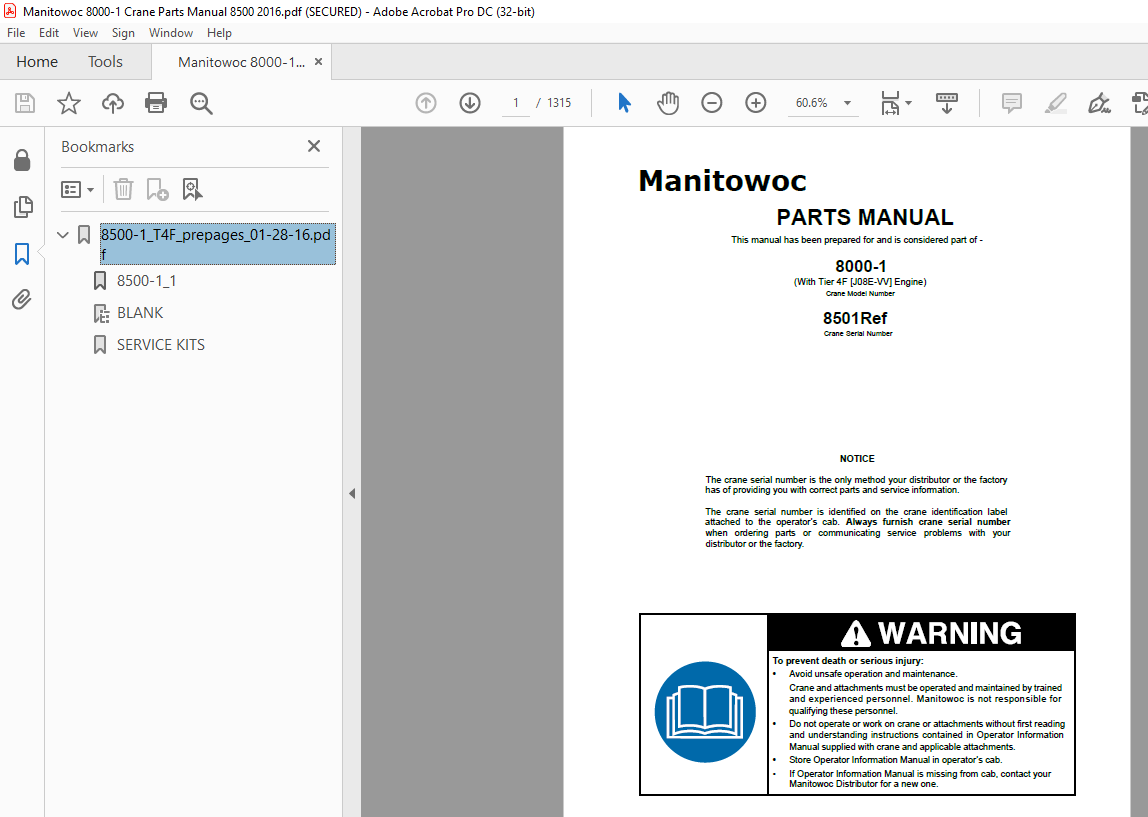Select the 8500-1_T4F_prepages_01-28-16.pdf bookmark
The height and width of the screenshot is (817, 1148).
217,244
